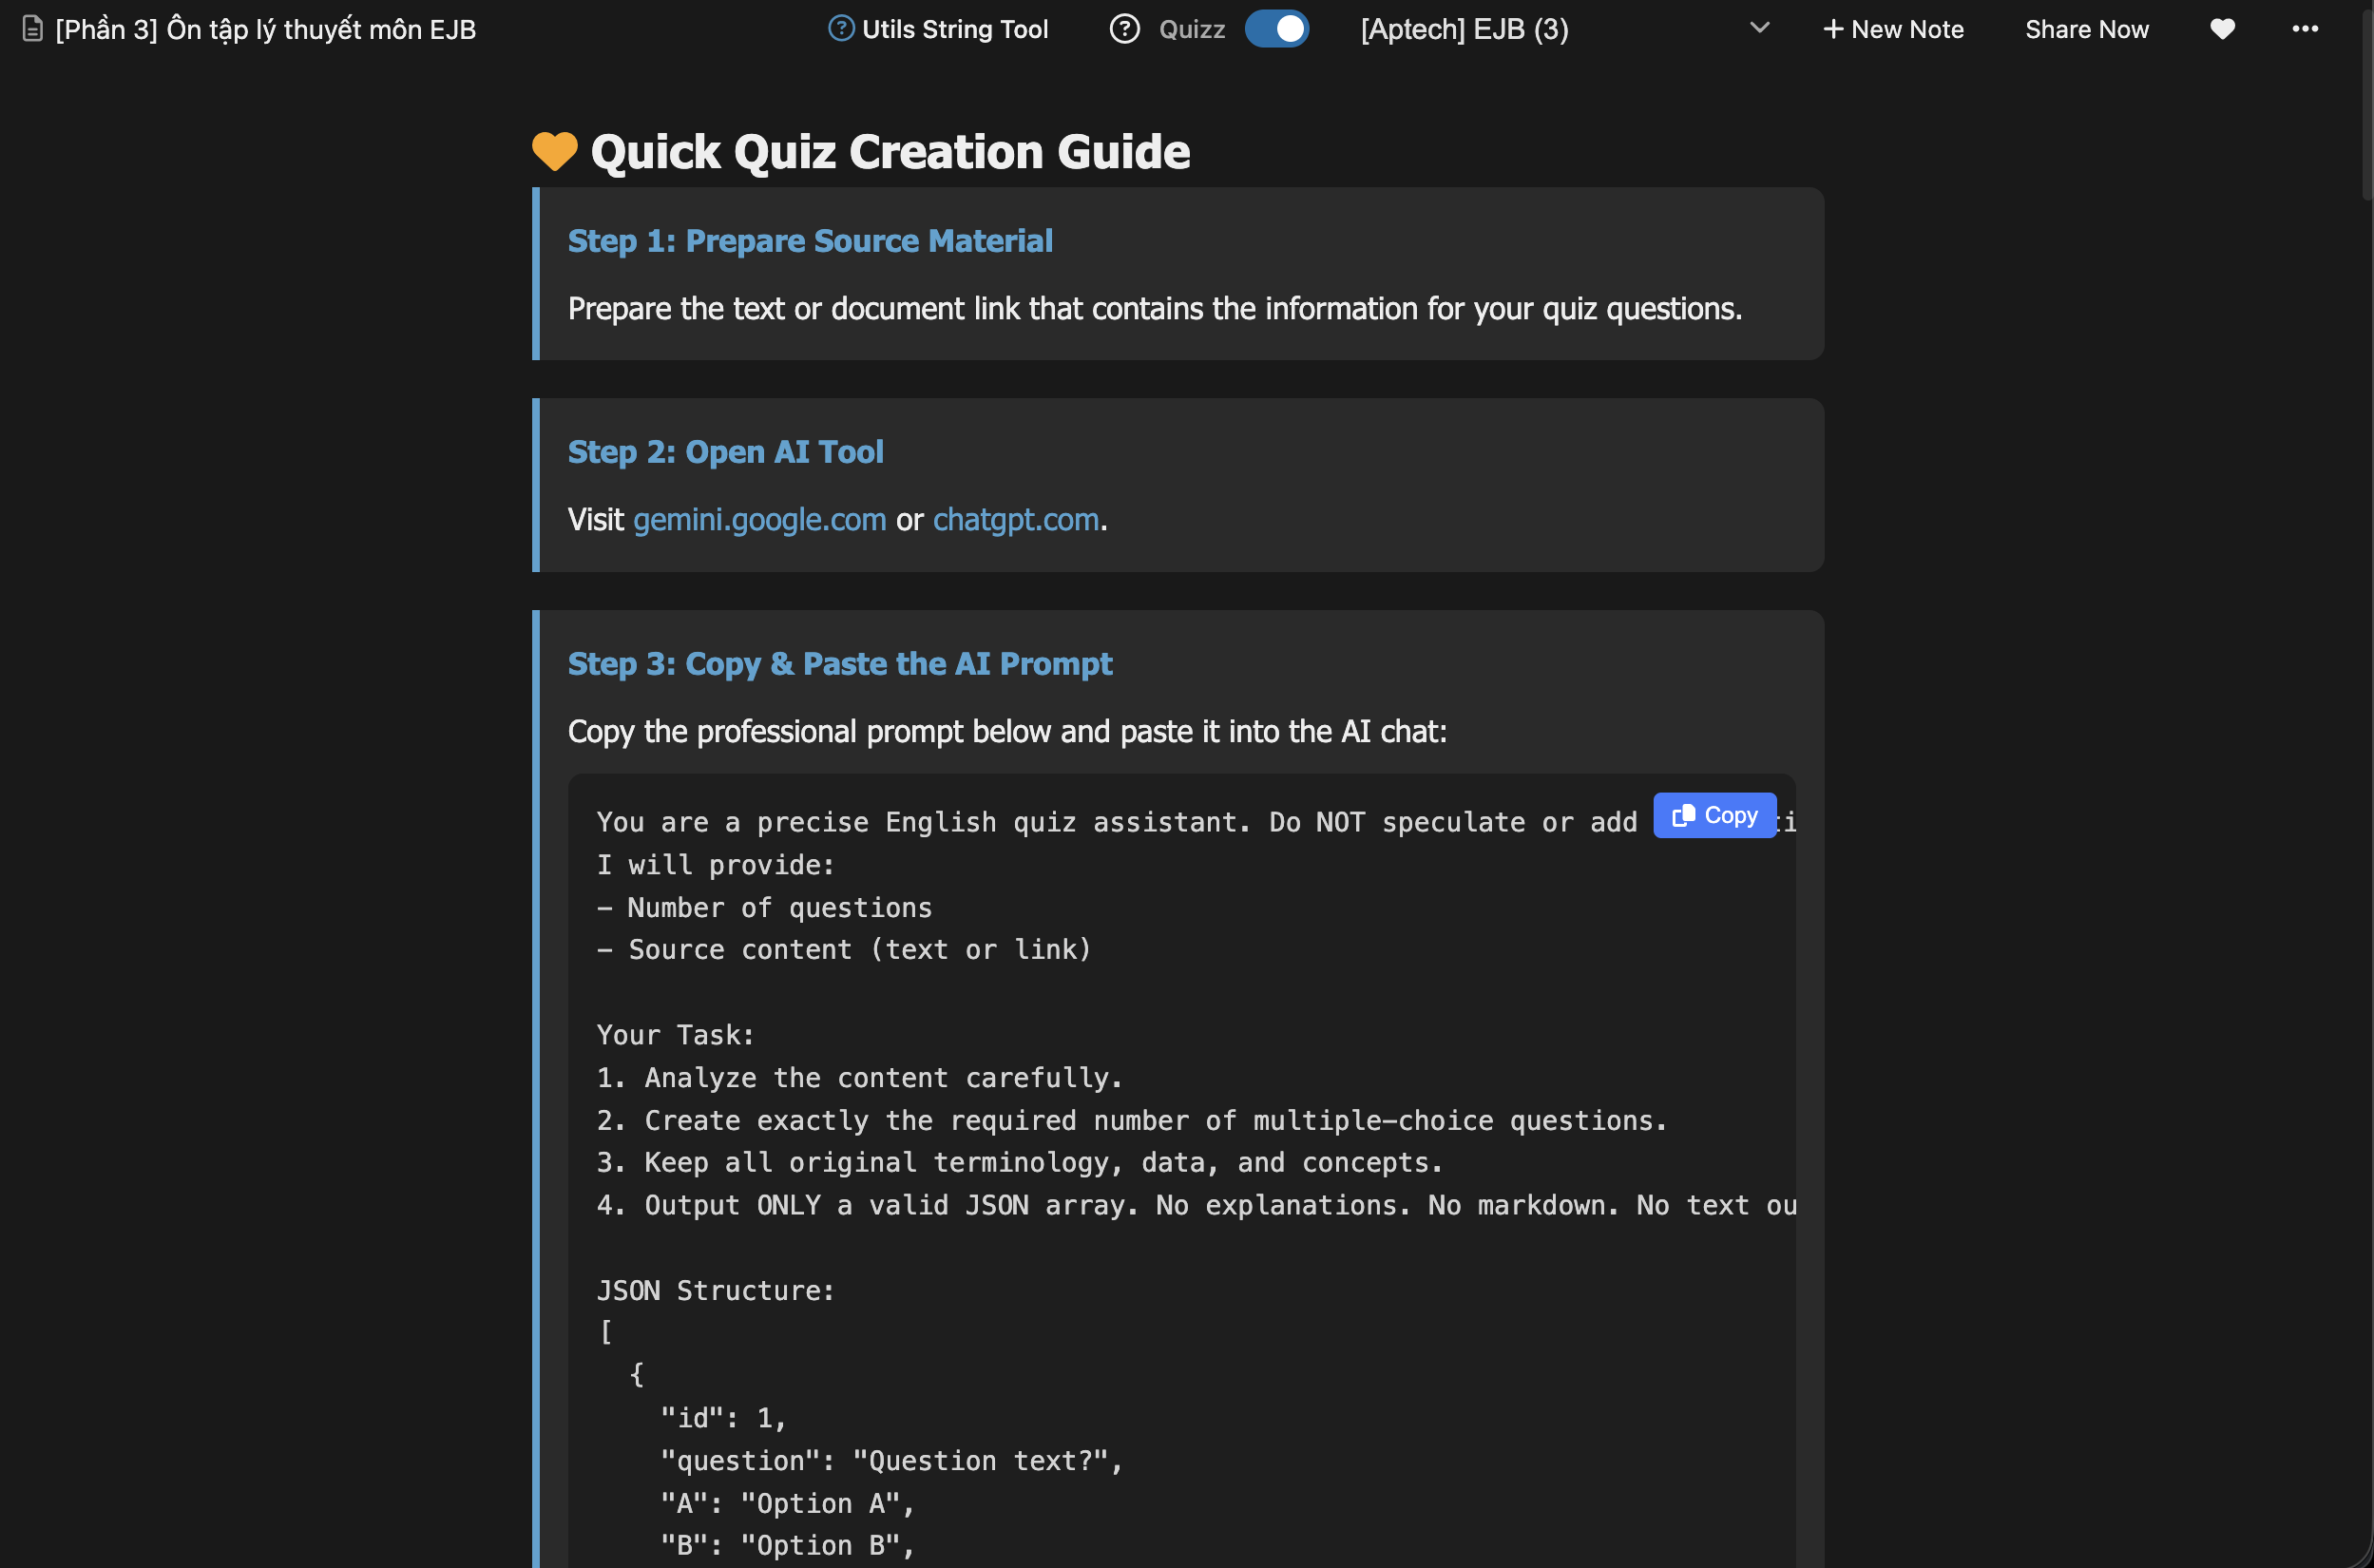Click the Copy button for the AI prompt
Image resolution: width=2374 pixels, height=1568 pixels.
click(1729, 816)
